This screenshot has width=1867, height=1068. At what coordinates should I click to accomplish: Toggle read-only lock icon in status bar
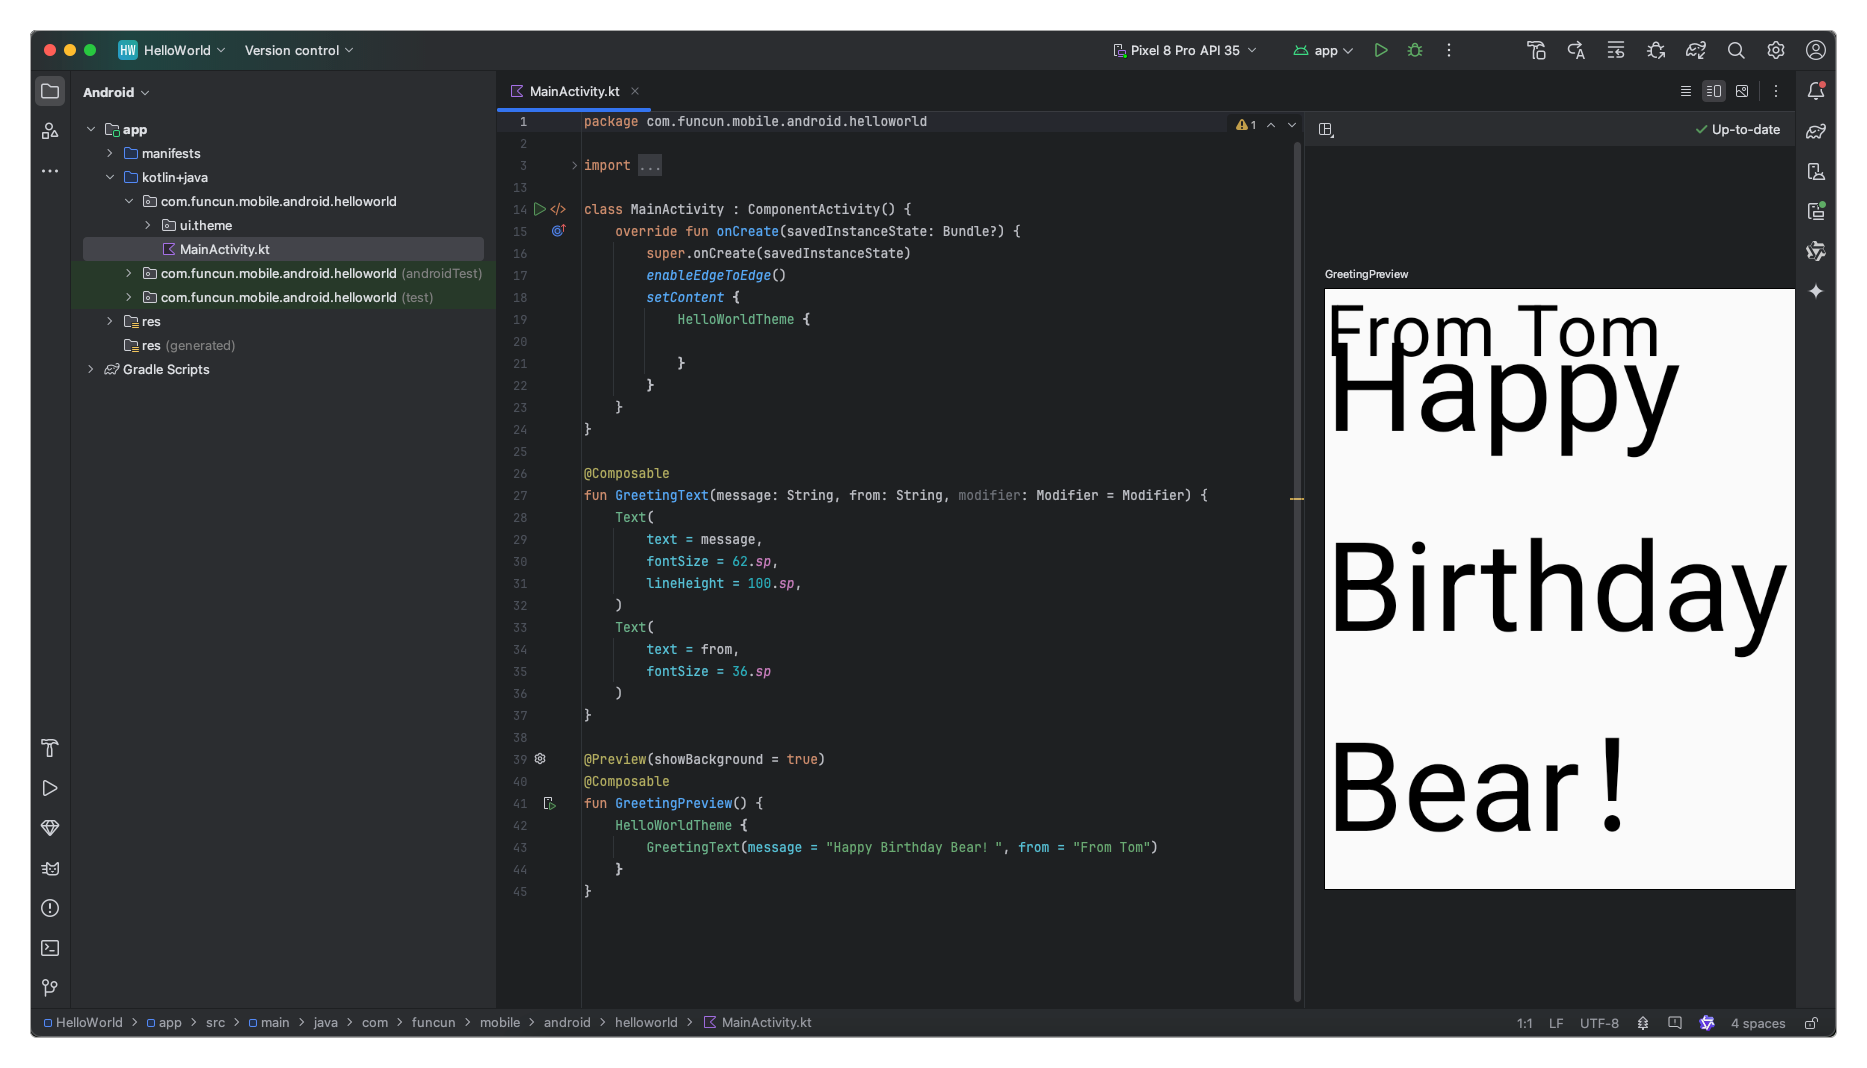pyautogui.click(x=1811, y=1023)
